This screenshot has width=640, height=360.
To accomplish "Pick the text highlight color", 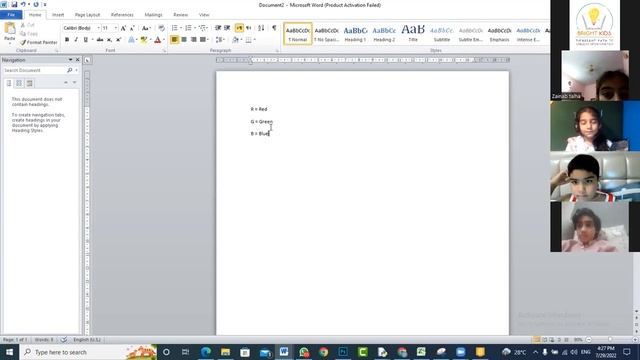I will pyautogui.click(x=143, y=40).
